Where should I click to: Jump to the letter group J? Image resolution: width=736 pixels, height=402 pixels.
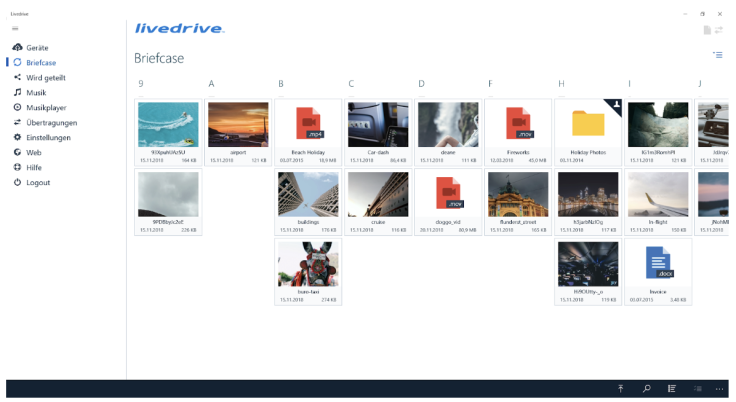(x=699, y=84)
